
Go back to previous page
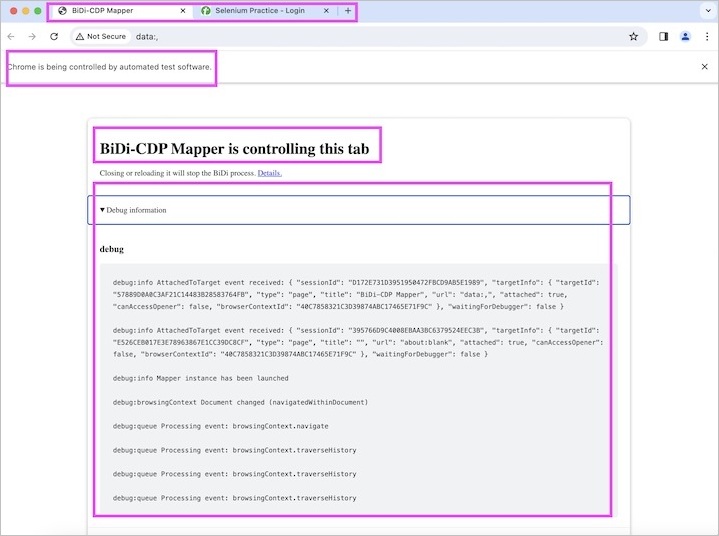coord(11,37)
